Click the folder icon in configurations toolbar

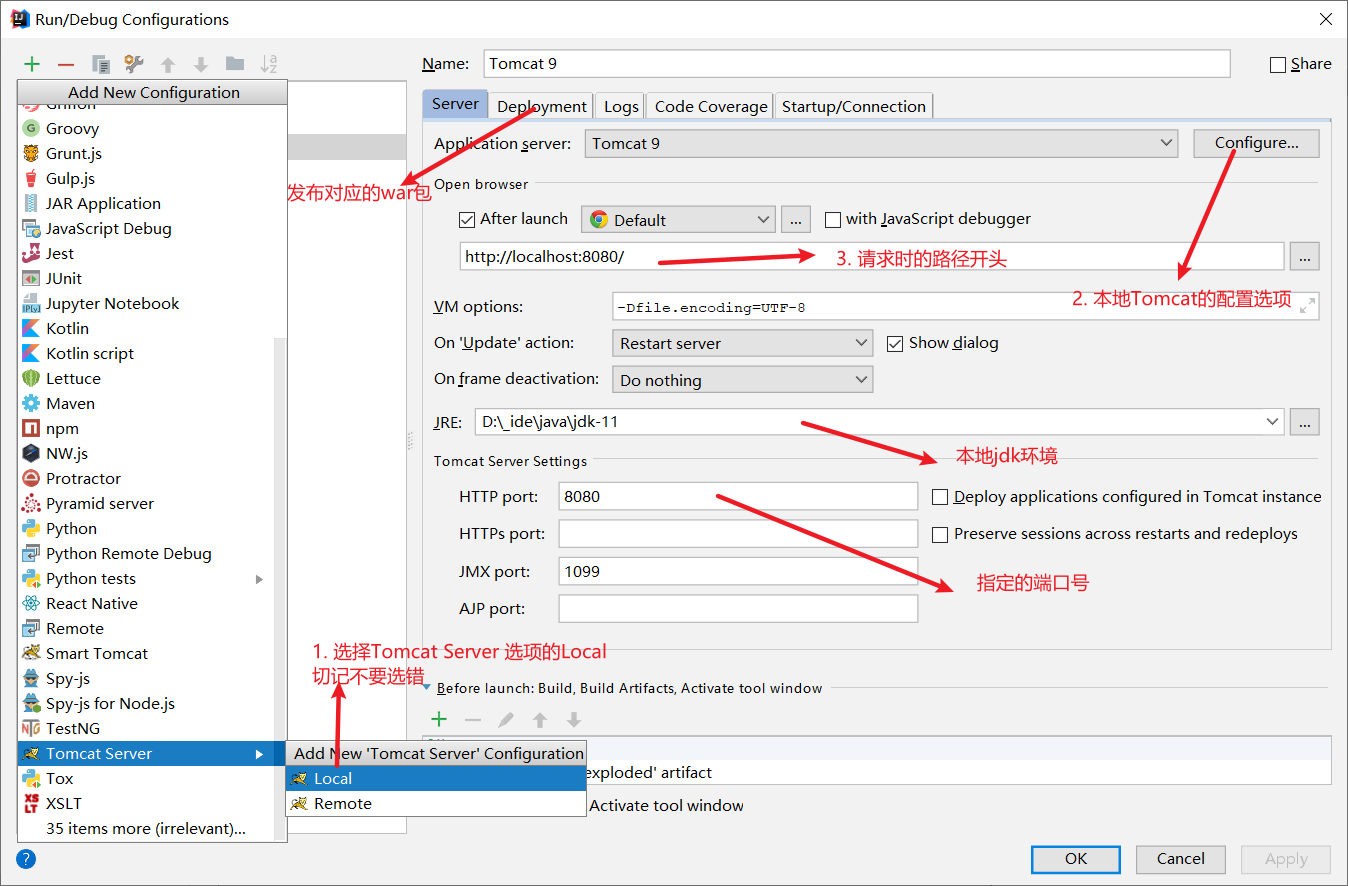(235, 64)
